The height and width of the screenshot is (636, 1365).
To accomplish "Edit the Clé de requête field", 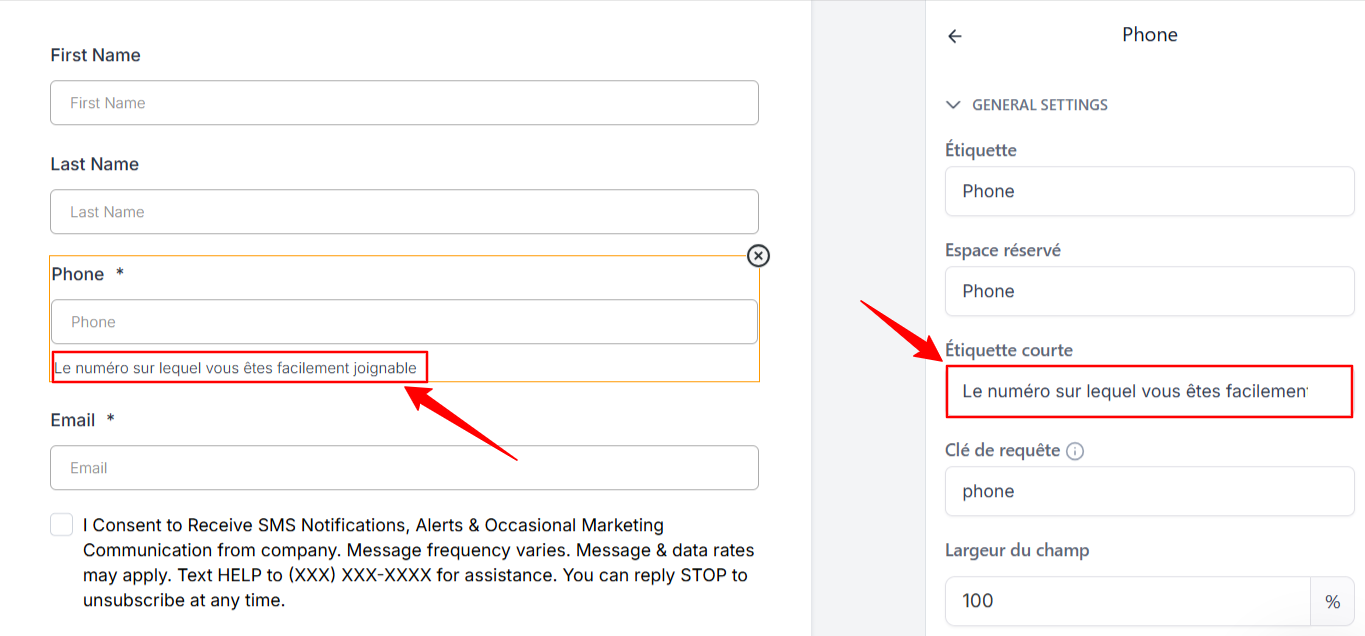I will [1150, 491].
